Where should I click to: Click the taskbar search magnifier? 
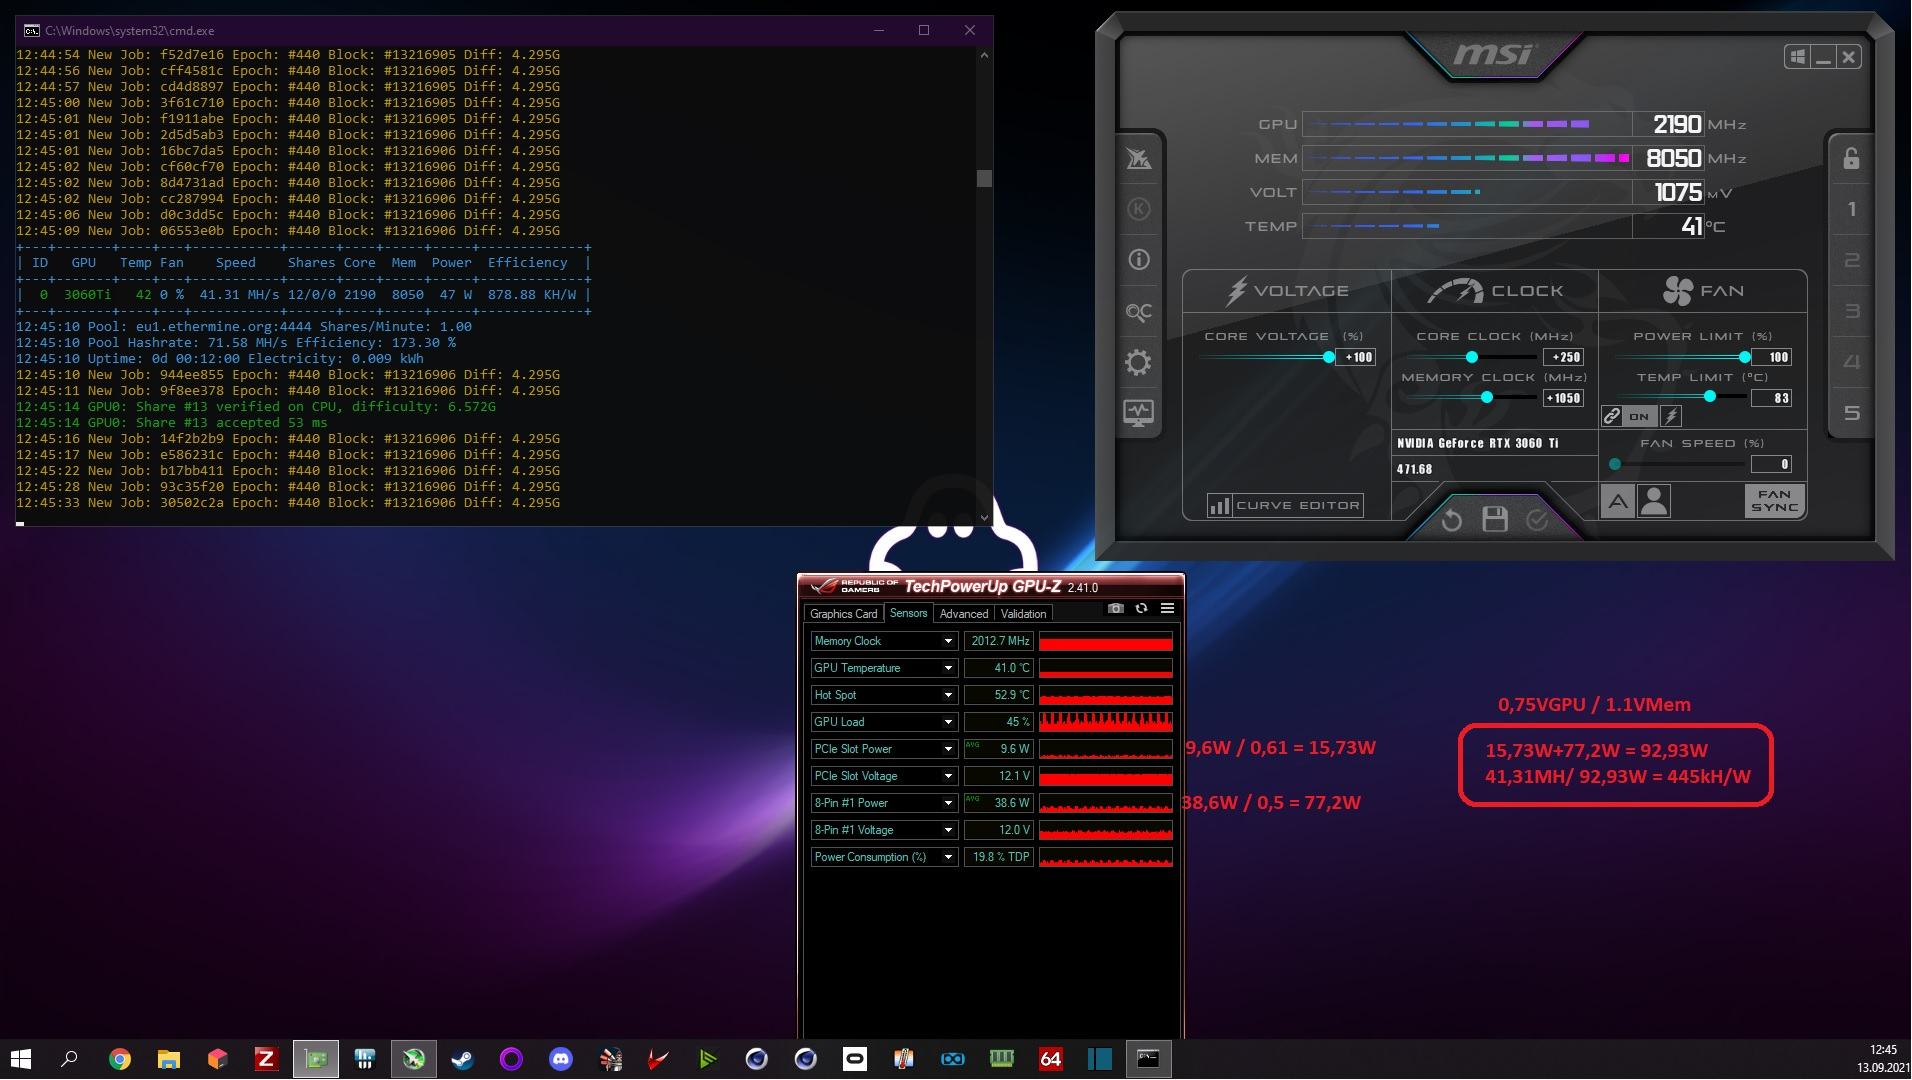[x=69, y=1058]
